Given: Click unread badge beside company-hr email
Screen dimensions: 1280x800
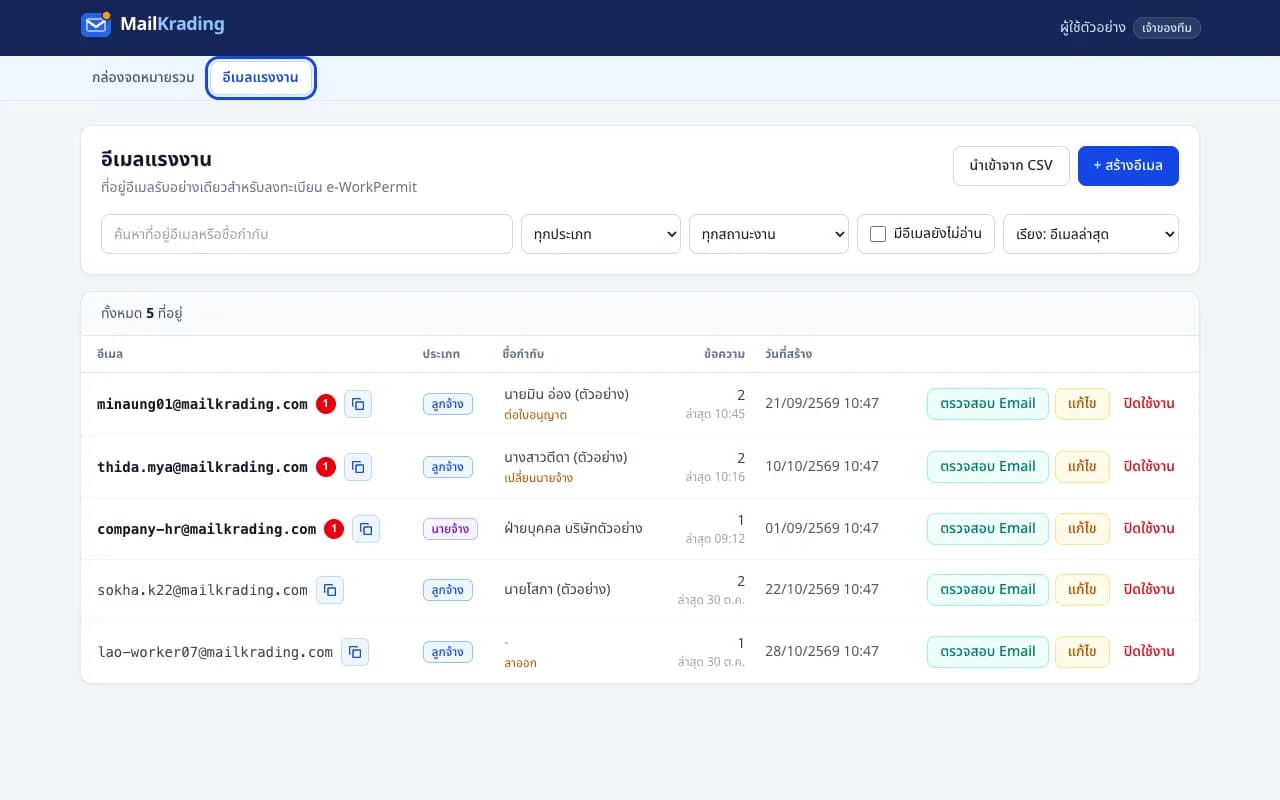Looking at the screenshot, I should pos(334,529).
